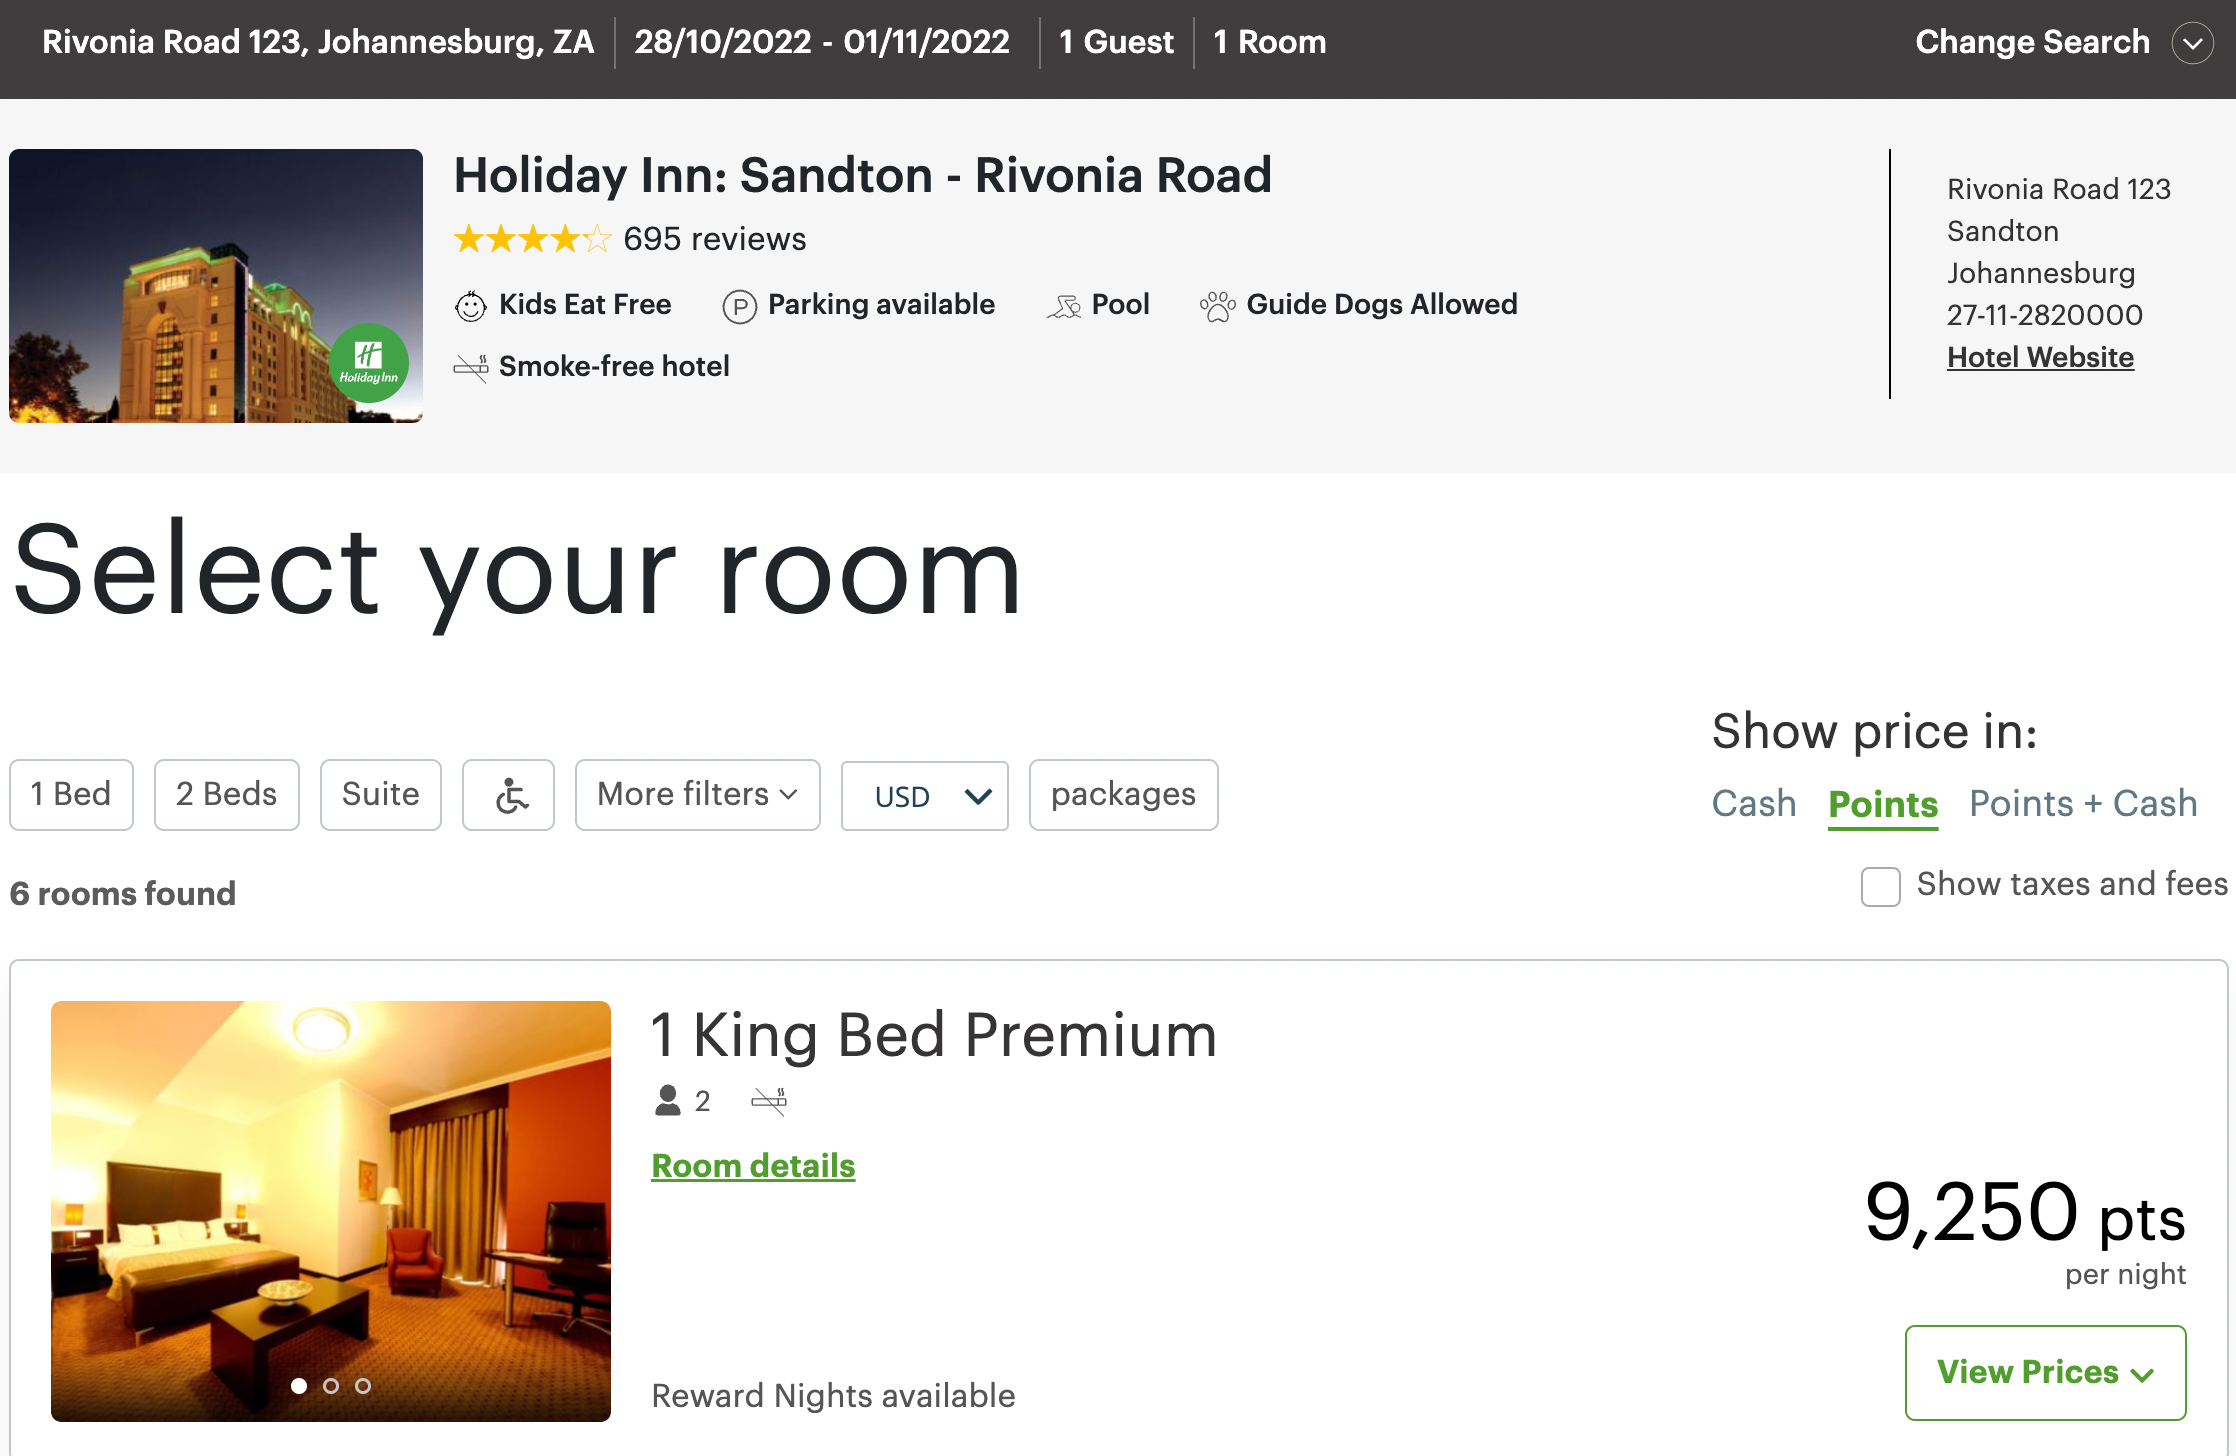Toggle the 2 Beds filter
Viewport: 2236px width, 1456px height.
226,794
